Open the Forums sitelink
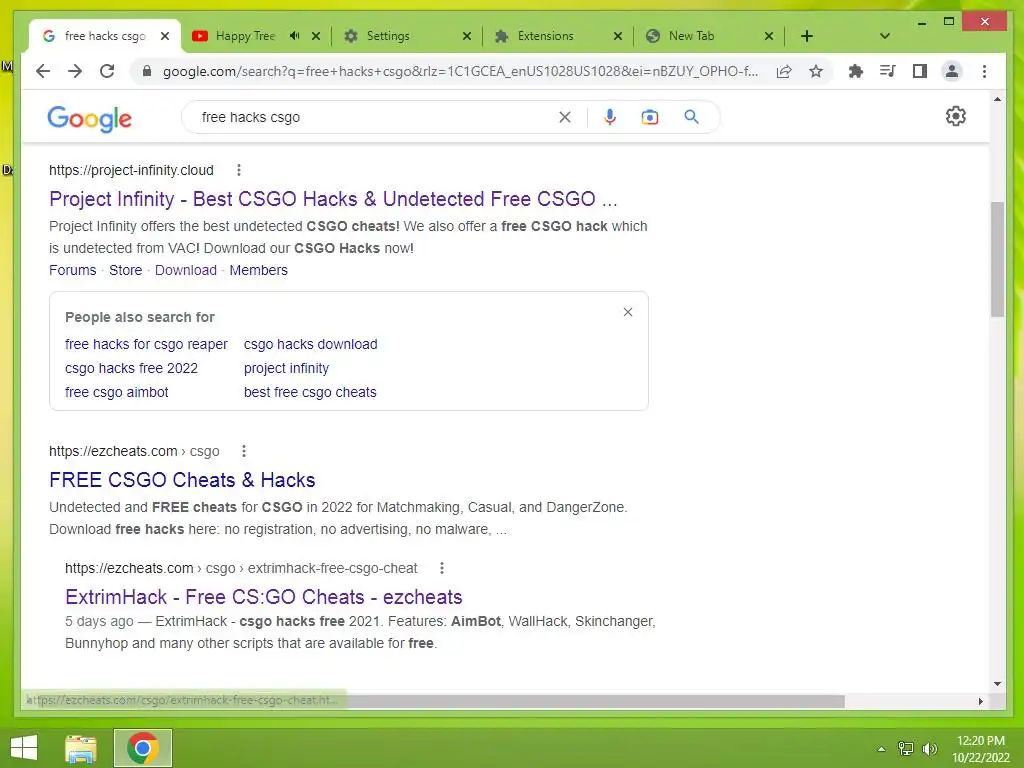Screen dimensions: 1024x768 (72, 270)
